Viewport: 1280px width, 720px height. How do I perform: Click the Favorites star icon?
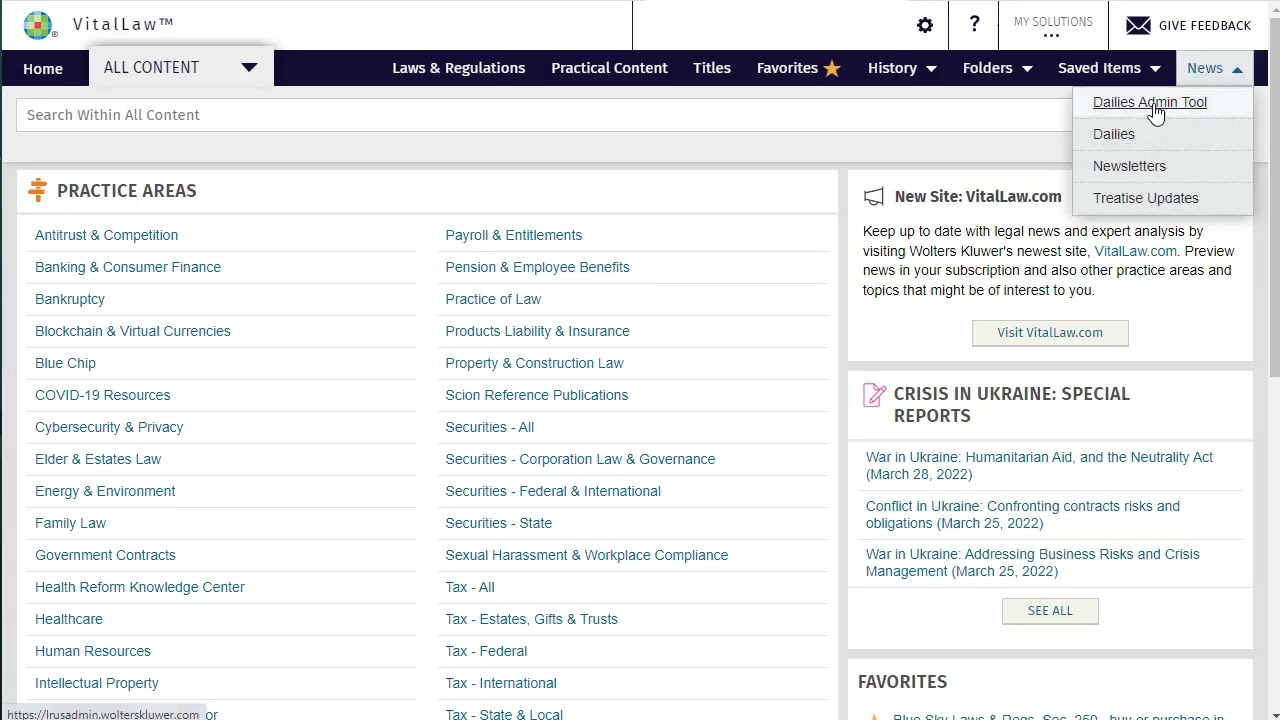pos(832,68)
